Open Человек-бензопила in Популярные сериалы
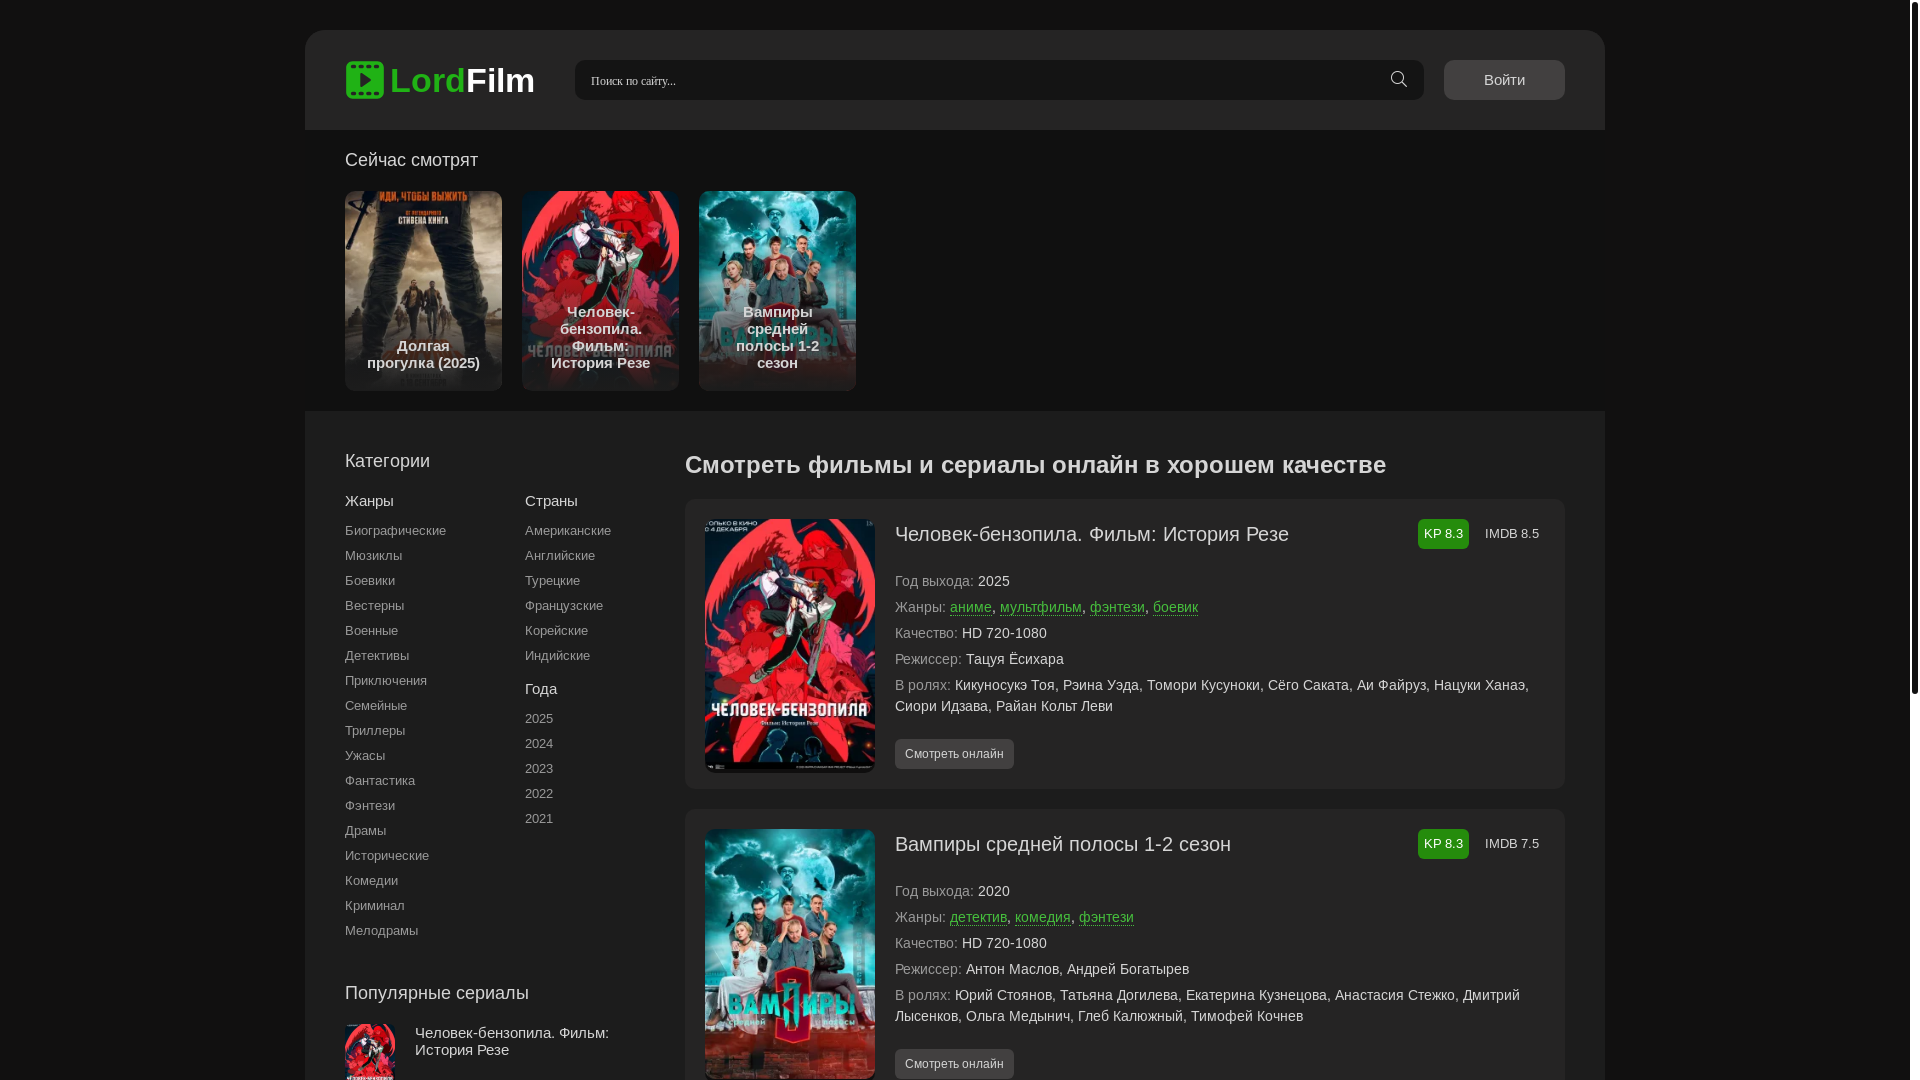The width and height of the screenshot is (1920, 1080). 512,1041
